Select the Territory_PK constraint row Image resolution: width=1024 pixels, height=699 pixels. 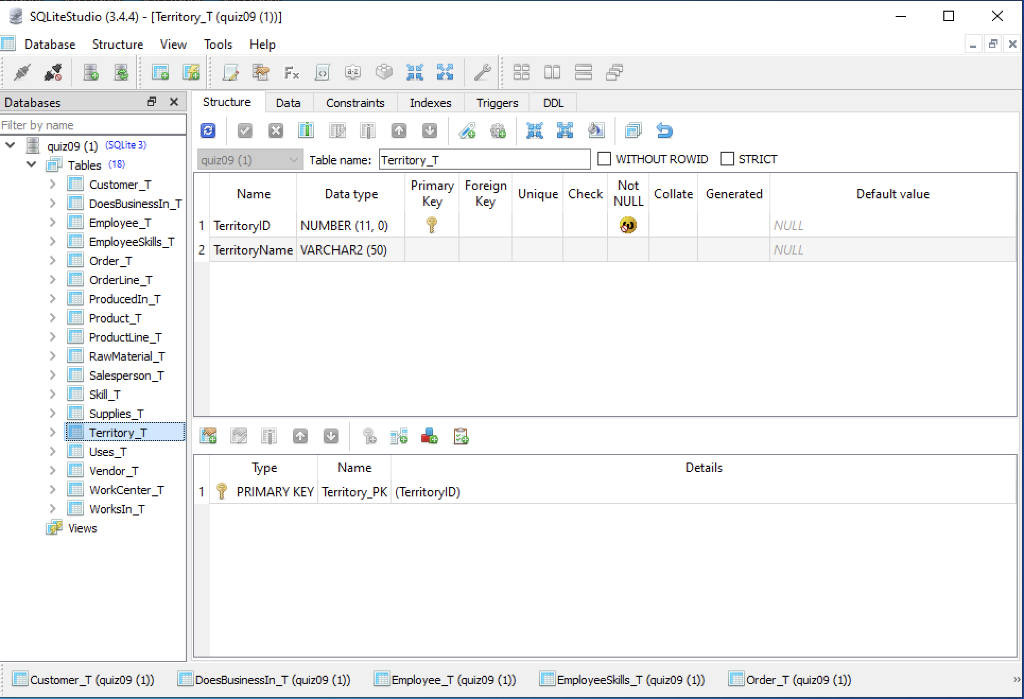[605, 491]
